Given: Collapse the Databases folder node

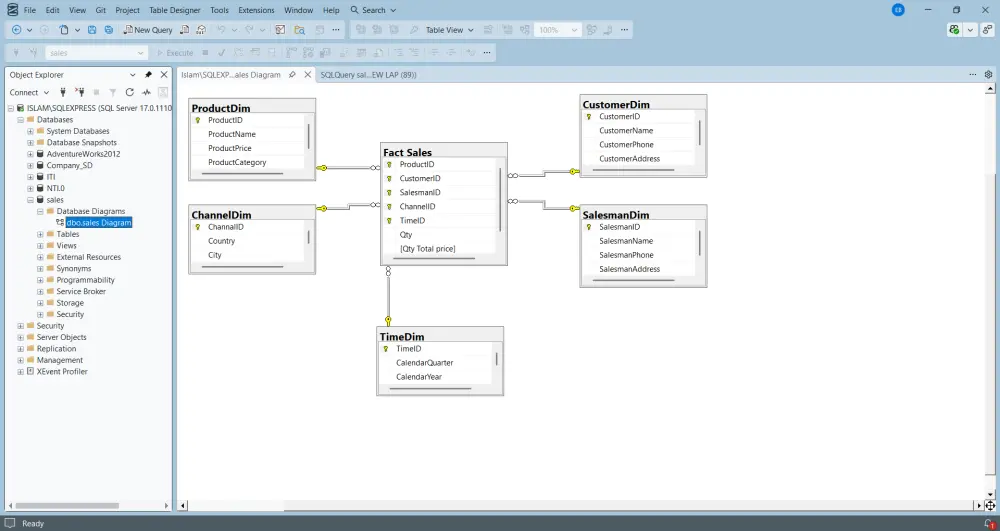Looking at the screenshot, I should (20, 120).
